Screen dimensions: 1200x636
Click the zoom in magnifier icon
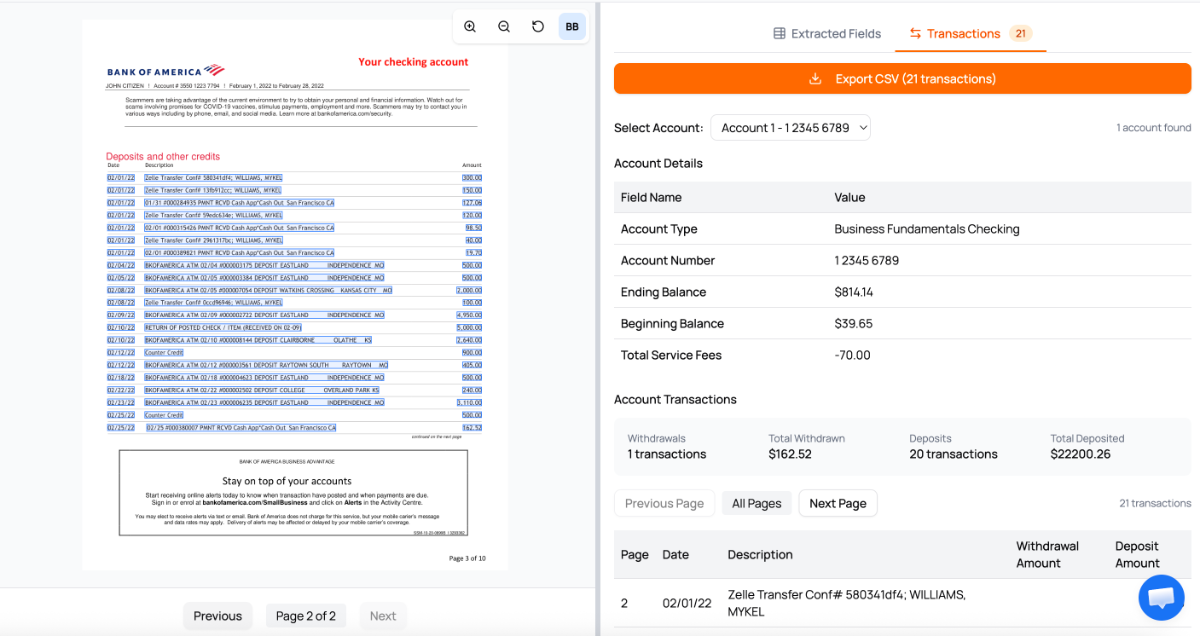(x=470, y=27)
